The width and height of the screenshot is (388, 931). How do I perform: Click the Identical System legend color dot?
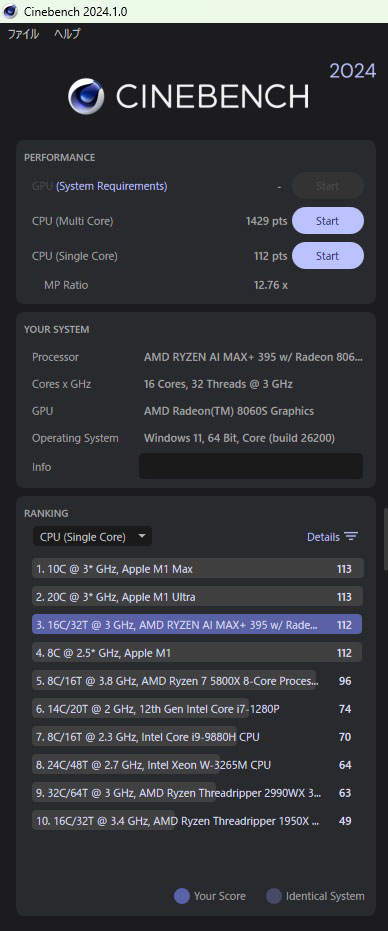(x=273, y=896)
